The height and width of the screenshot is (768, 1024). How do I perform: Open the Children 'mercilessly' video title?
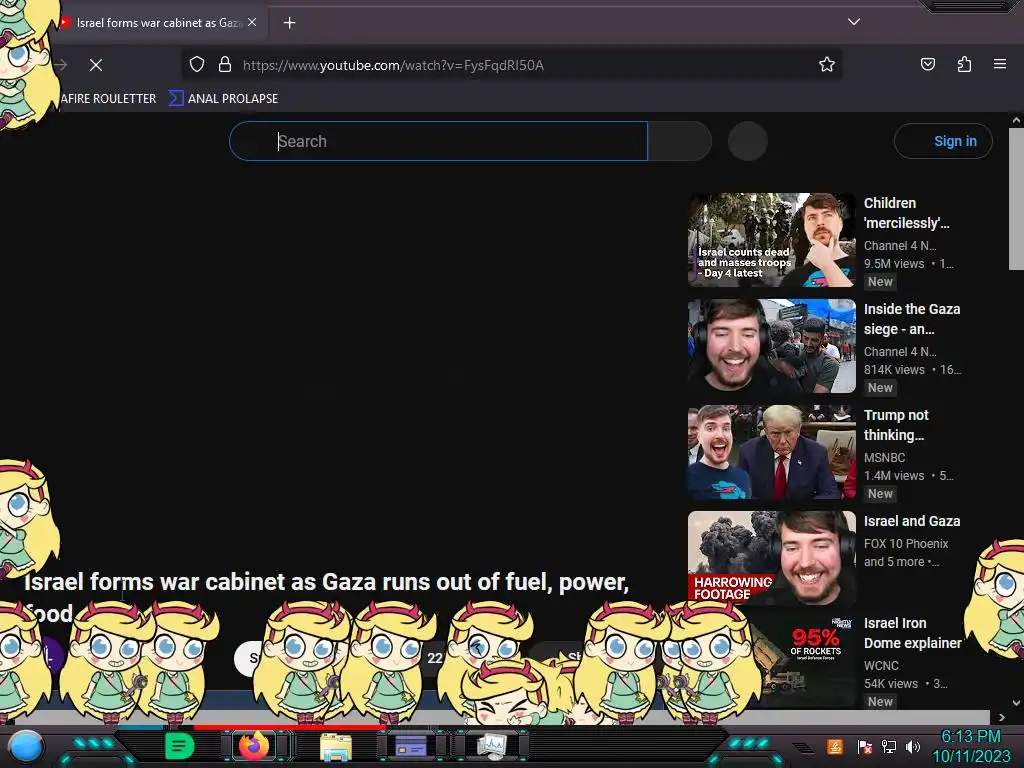pyautogui.click(x=906, y=213)
